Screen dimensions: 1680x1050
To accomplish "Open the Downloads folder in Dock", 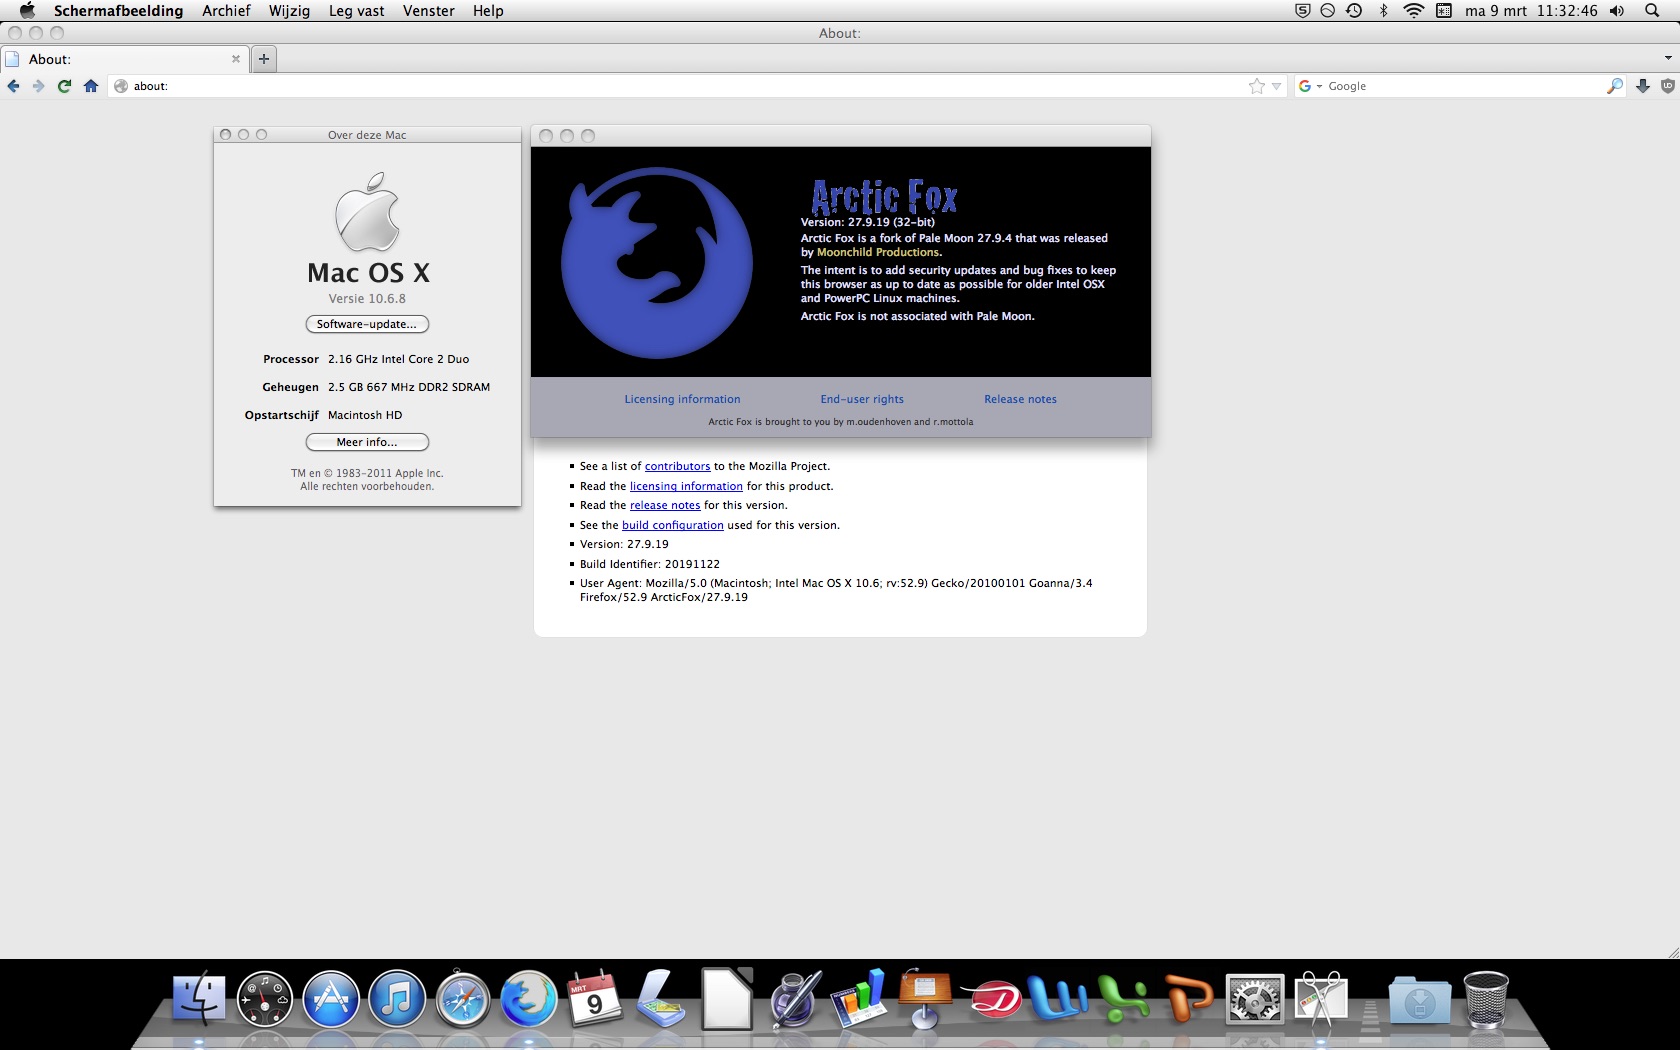I will point(1419,1001).
